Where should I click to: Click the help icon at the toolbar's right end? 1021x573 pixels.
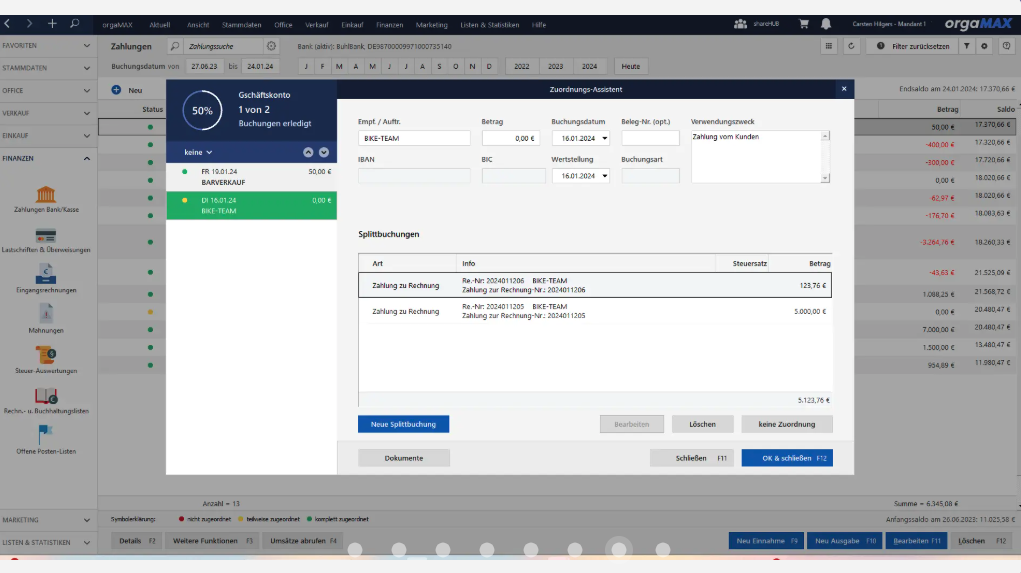(1007, 46)
